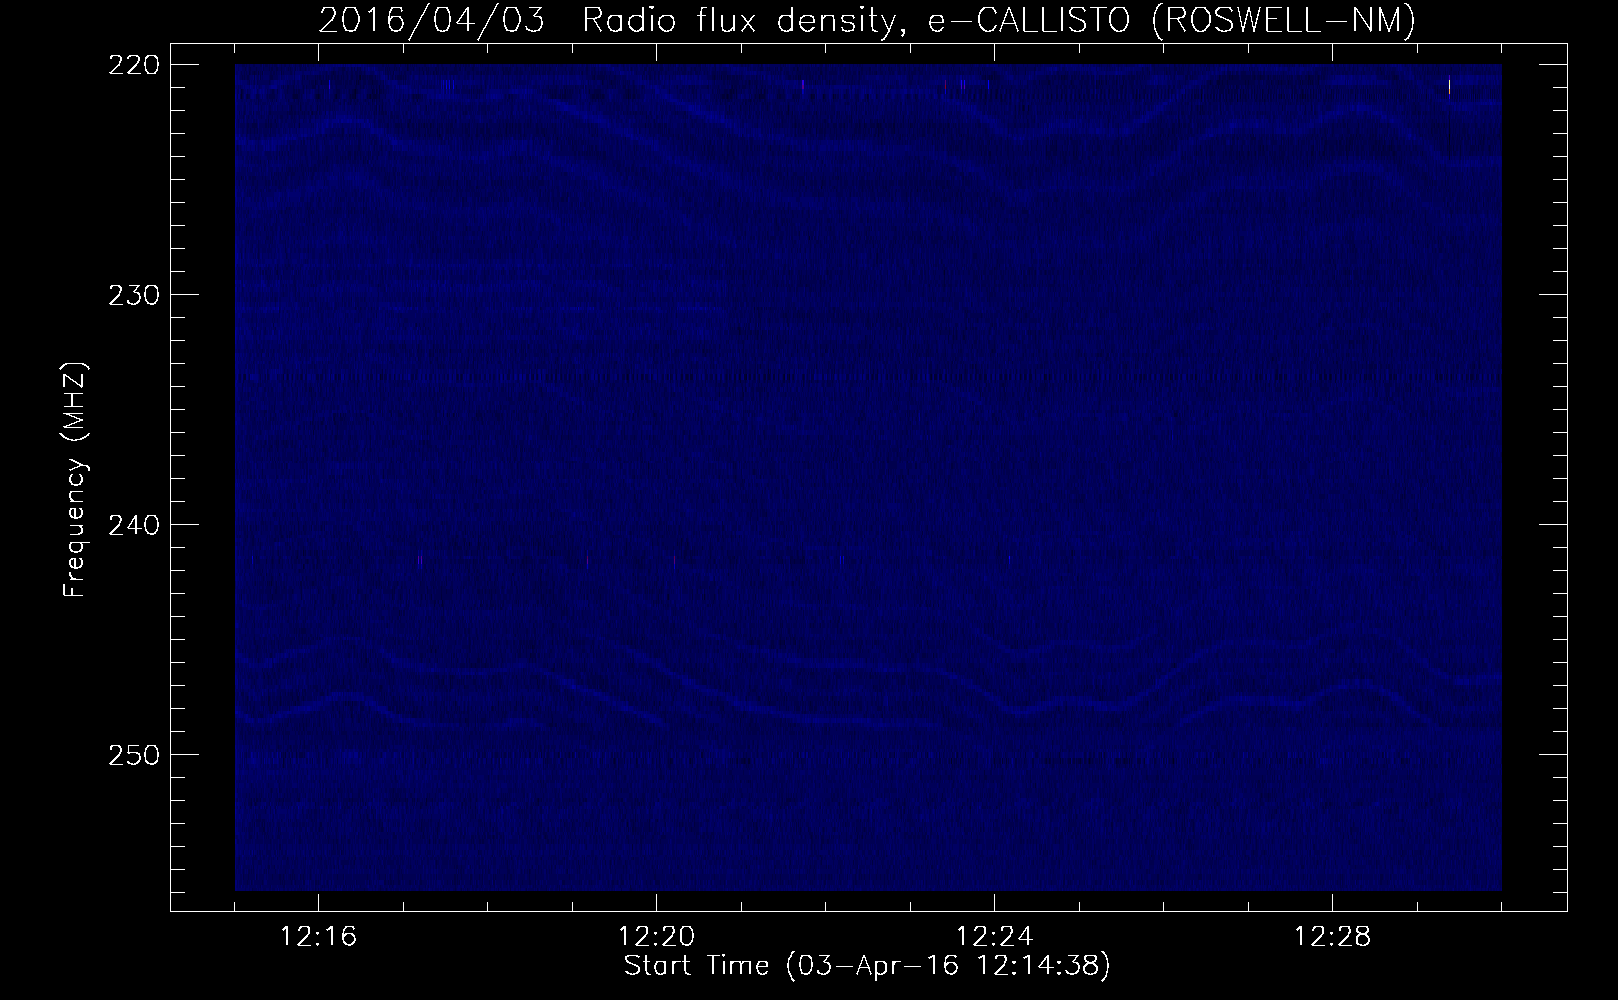Viewport: 1618px width, 1000px height.
Task: Select the 'Frequency (MHZ)' axis label
Action: [x=75, y=481]
